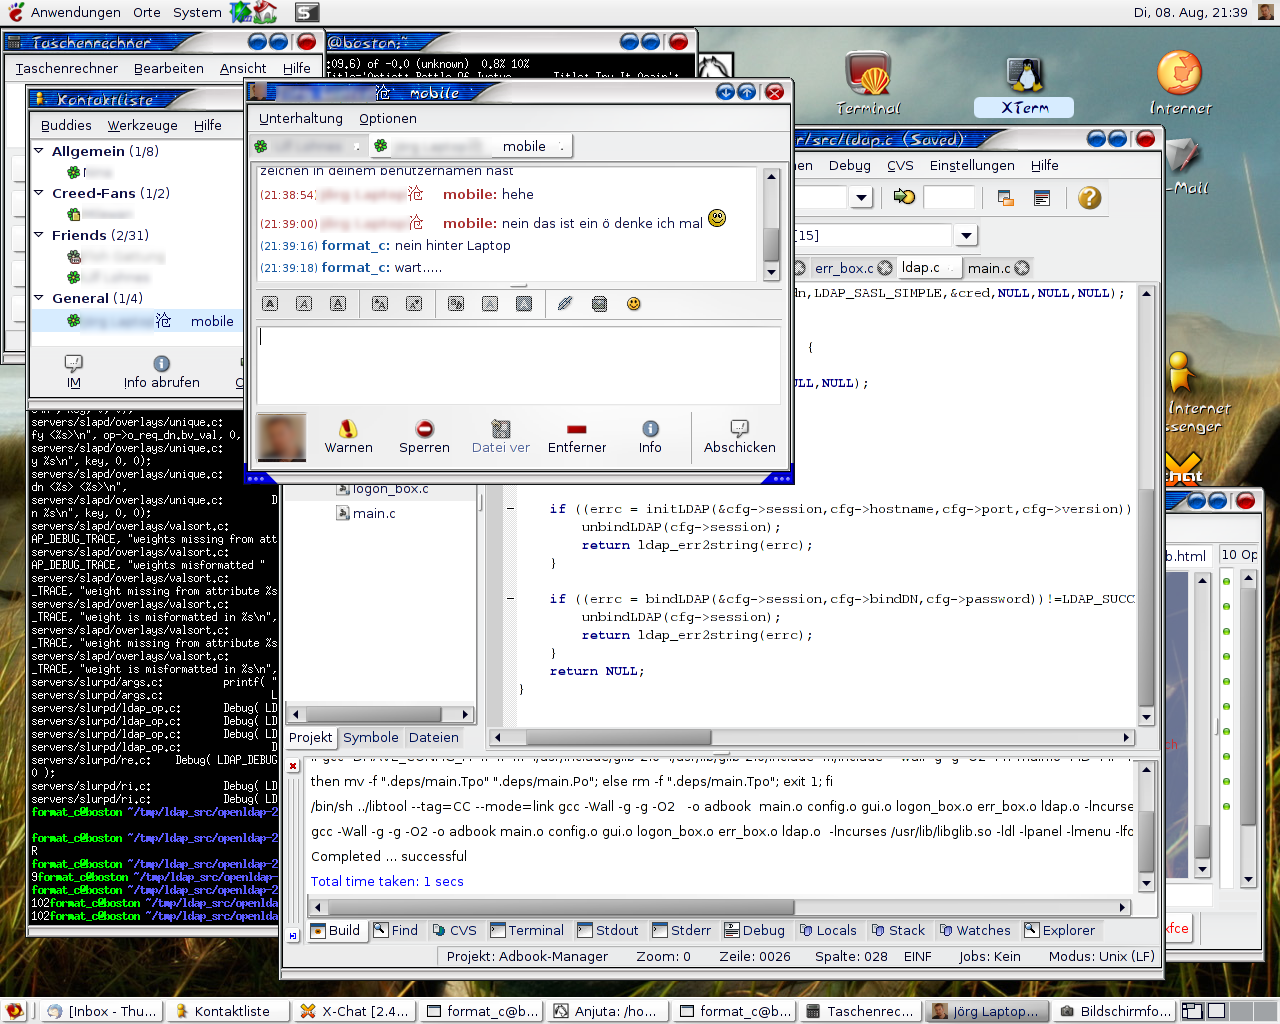Screen dimensions: 1280x1024
Task: Click the insert link icon in chat toolbar
Action: (565, 304)
